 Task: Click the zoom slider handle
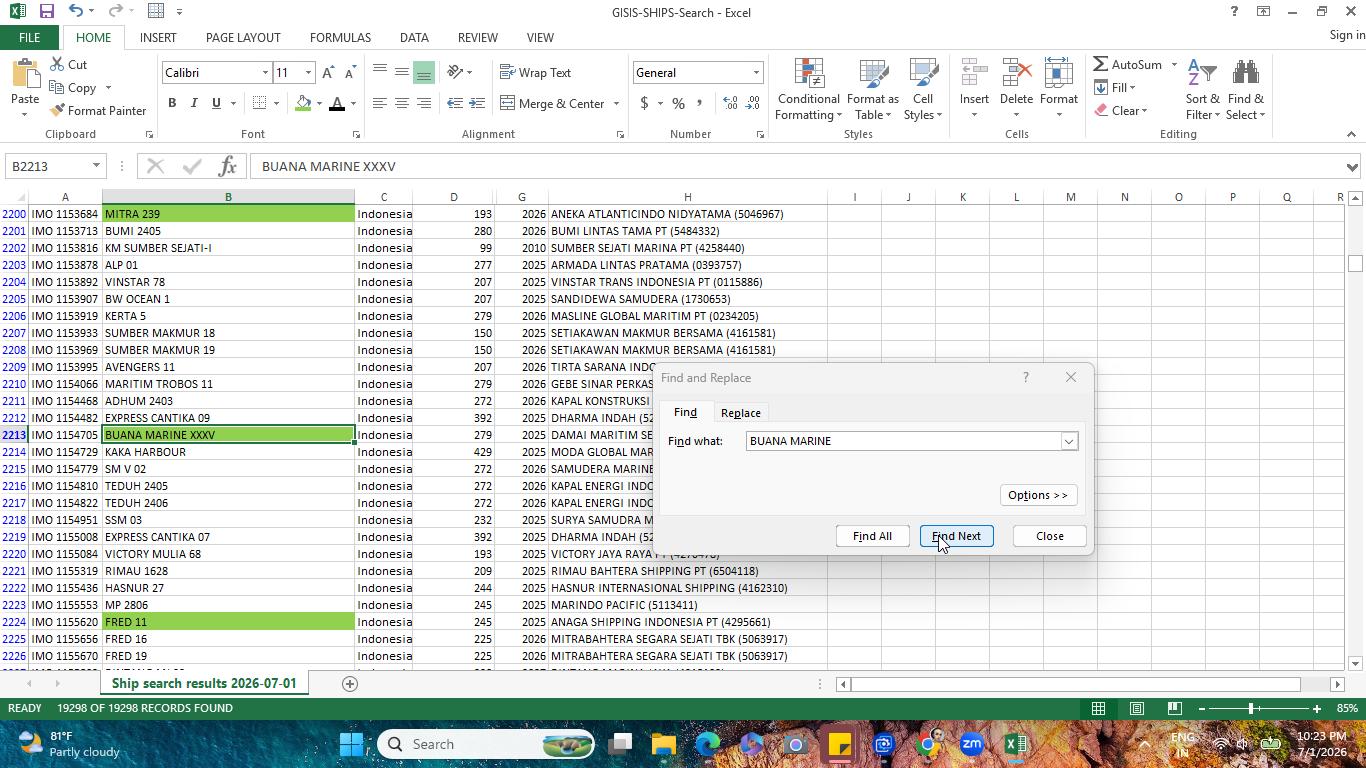1250,709
